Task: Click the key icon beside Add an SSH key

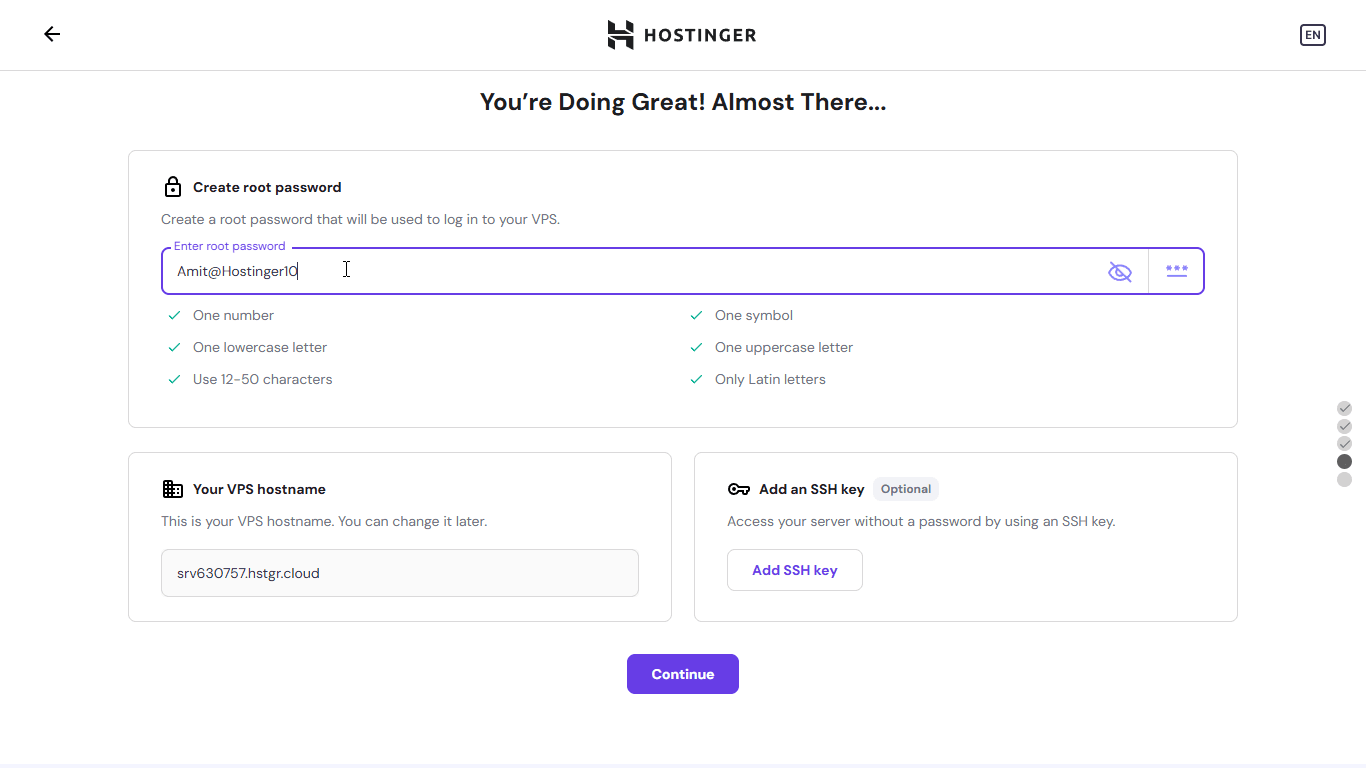Action: click(739, 489)
